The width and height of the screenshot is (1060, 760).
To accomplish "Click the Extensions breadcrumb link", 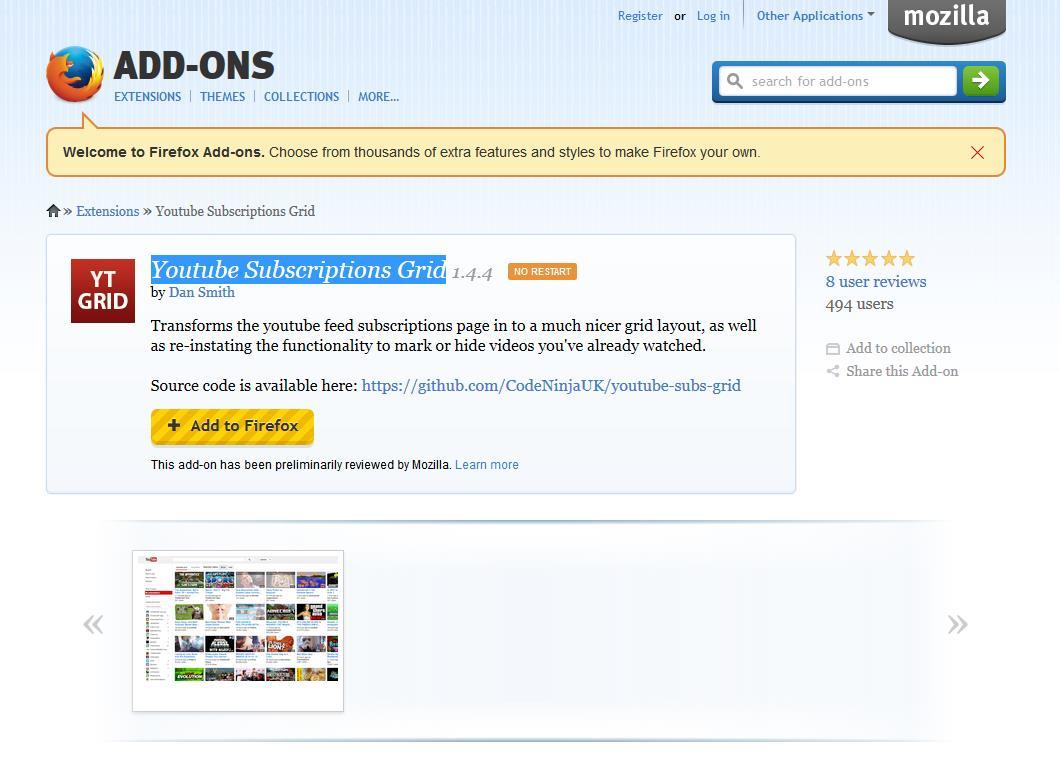I will [x=107, y=211].
